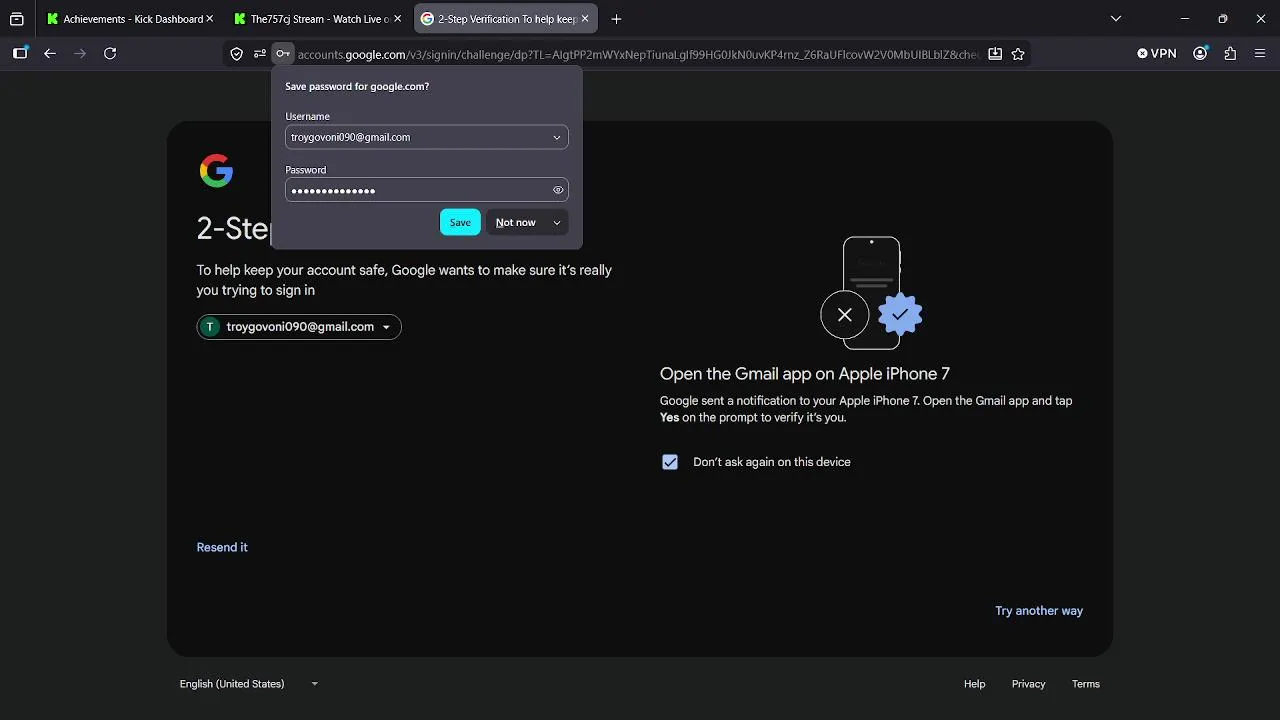Open the list all tabs chevron
The width and height of the screenshot is (1280, 720).
click(1116, 19)
